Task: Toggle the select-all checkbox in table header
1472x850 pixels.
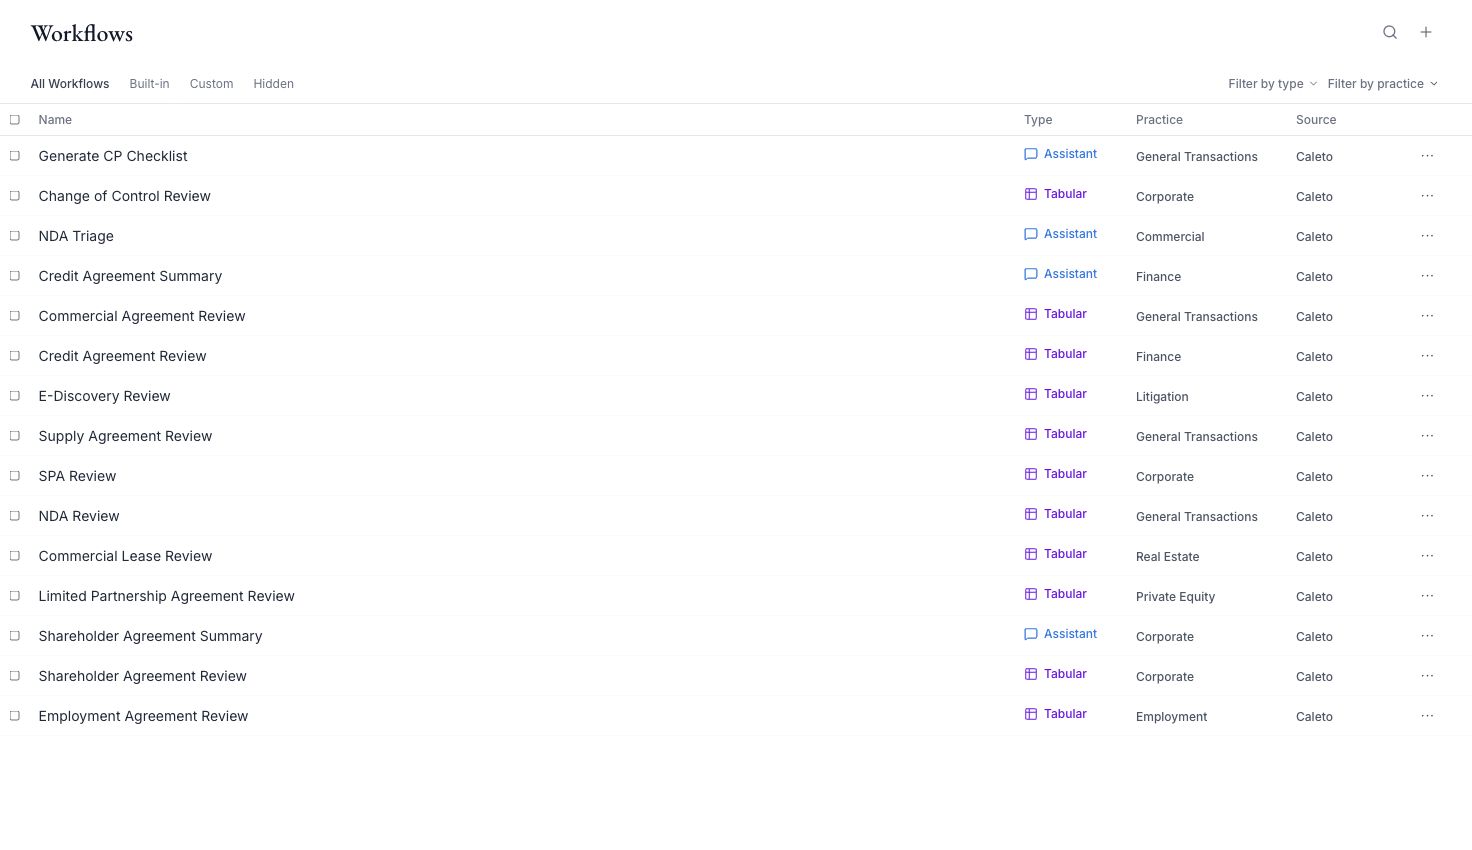Action: 15,120
